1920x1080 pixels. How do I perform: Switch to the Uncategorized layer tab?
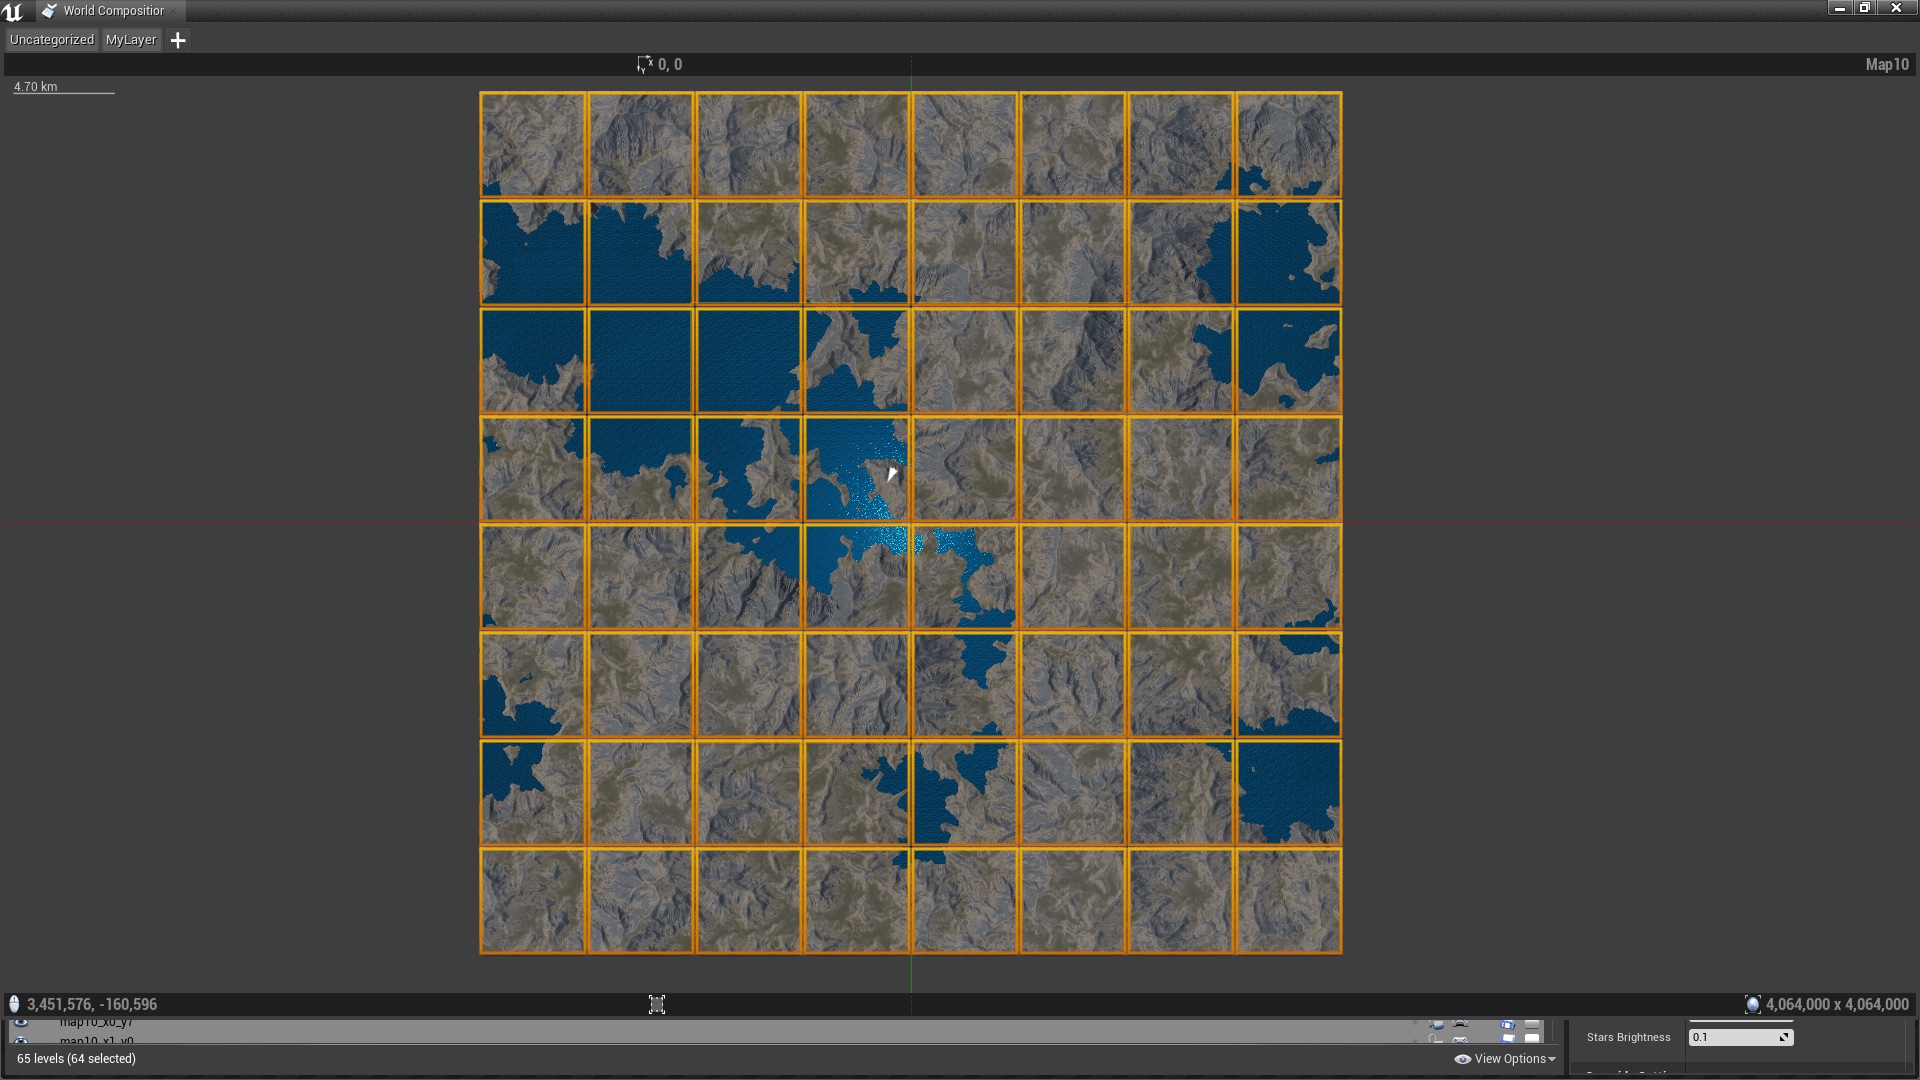(50, 40)
